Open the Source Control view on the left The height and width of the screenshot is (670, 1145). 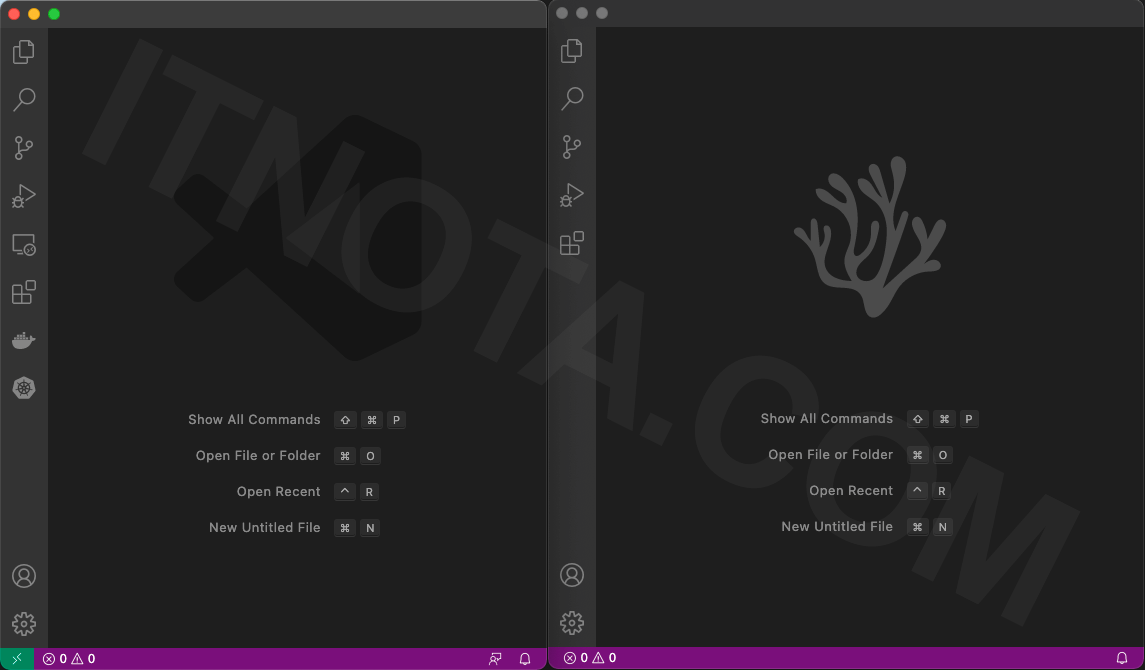pos(24,147)
